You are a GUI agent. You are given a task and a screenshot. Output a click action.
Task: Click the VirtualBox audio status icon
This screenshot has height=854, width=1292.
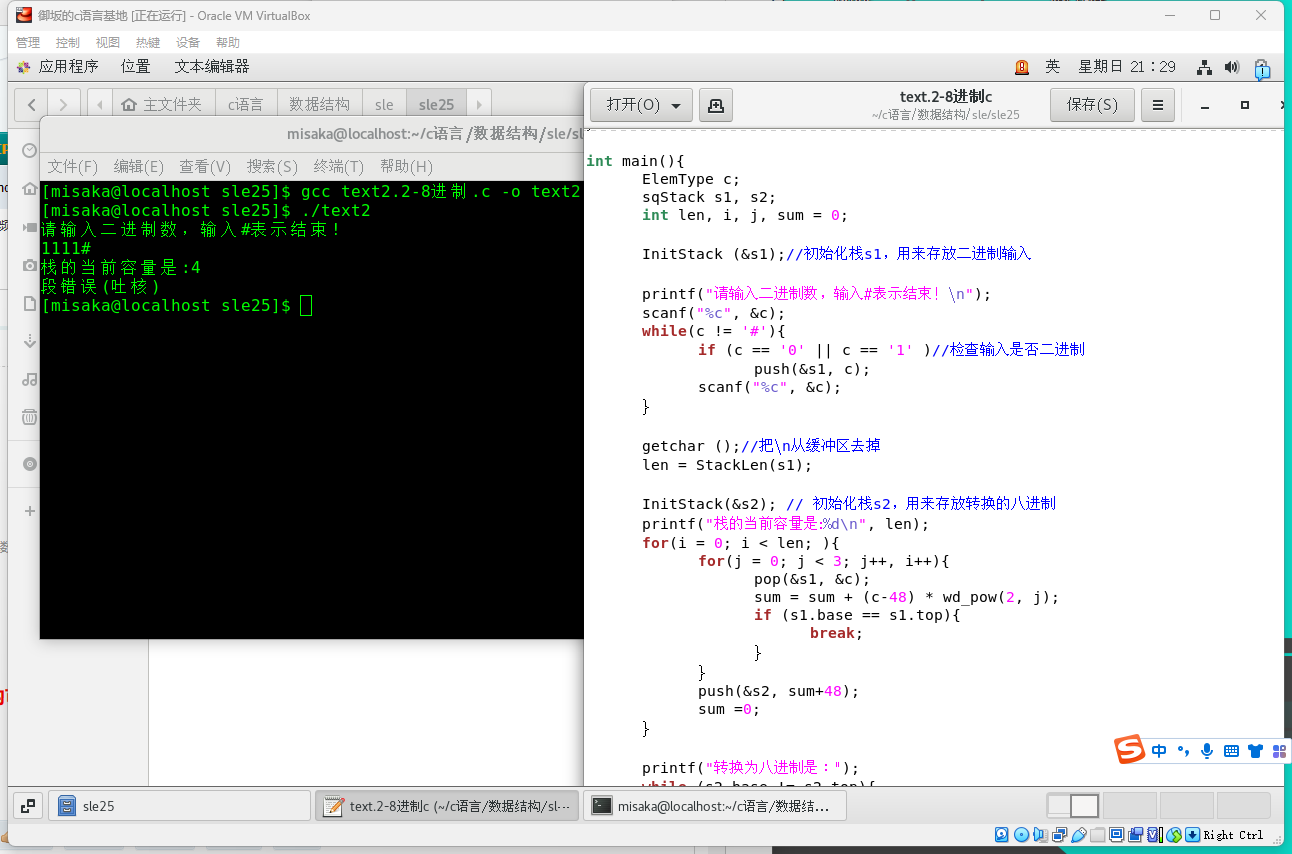point(1040,834)
